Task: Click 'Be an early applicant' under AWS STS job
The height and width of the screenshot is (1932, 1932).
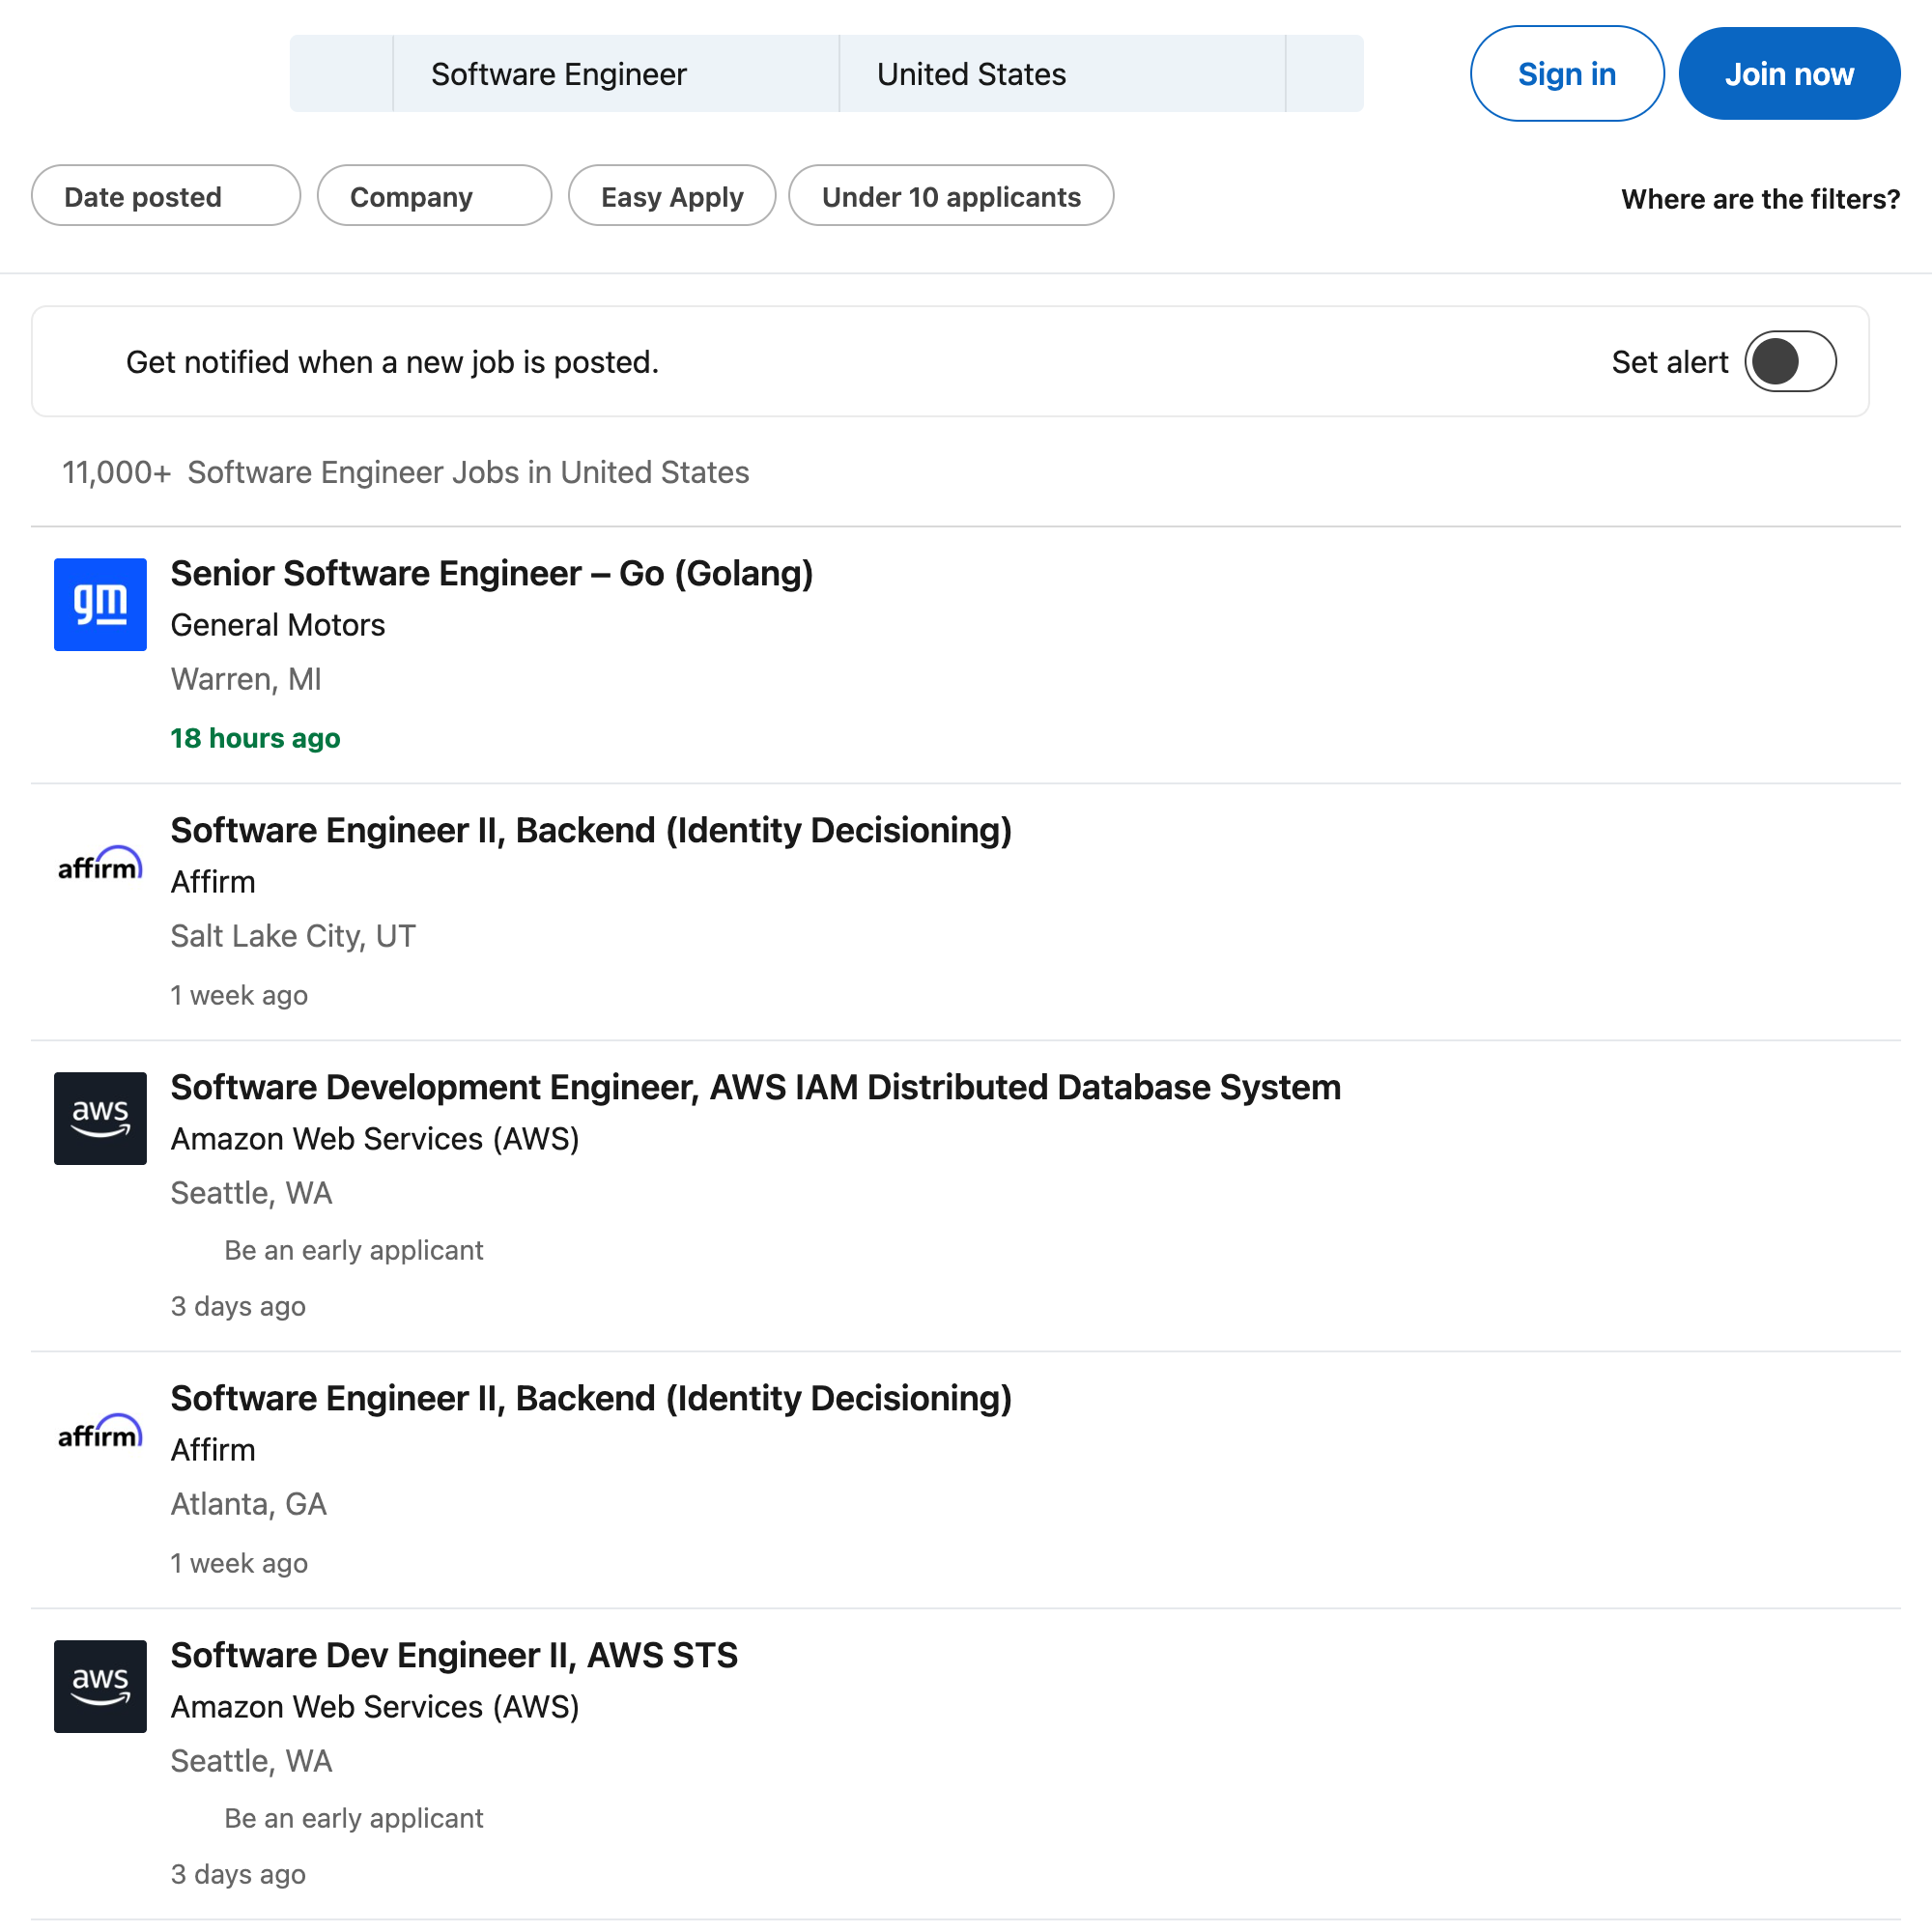Action: [353, 1818]
